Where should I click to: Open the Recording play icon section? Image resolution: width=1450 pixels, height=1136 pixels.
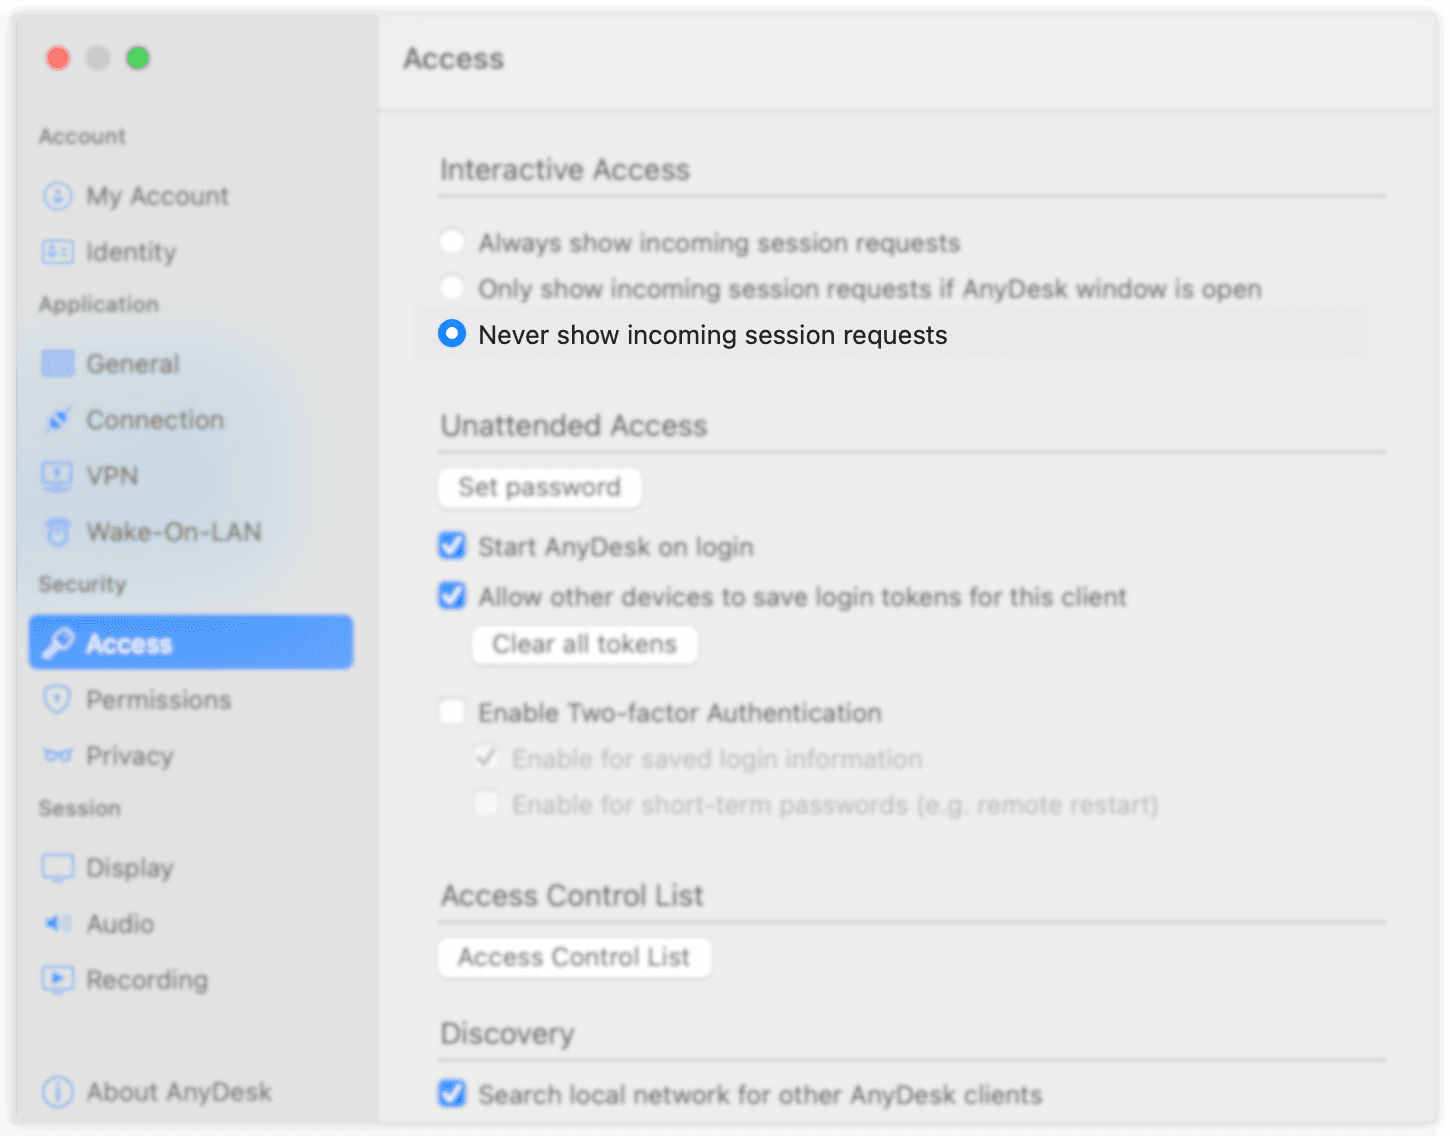tap(57, 979)
